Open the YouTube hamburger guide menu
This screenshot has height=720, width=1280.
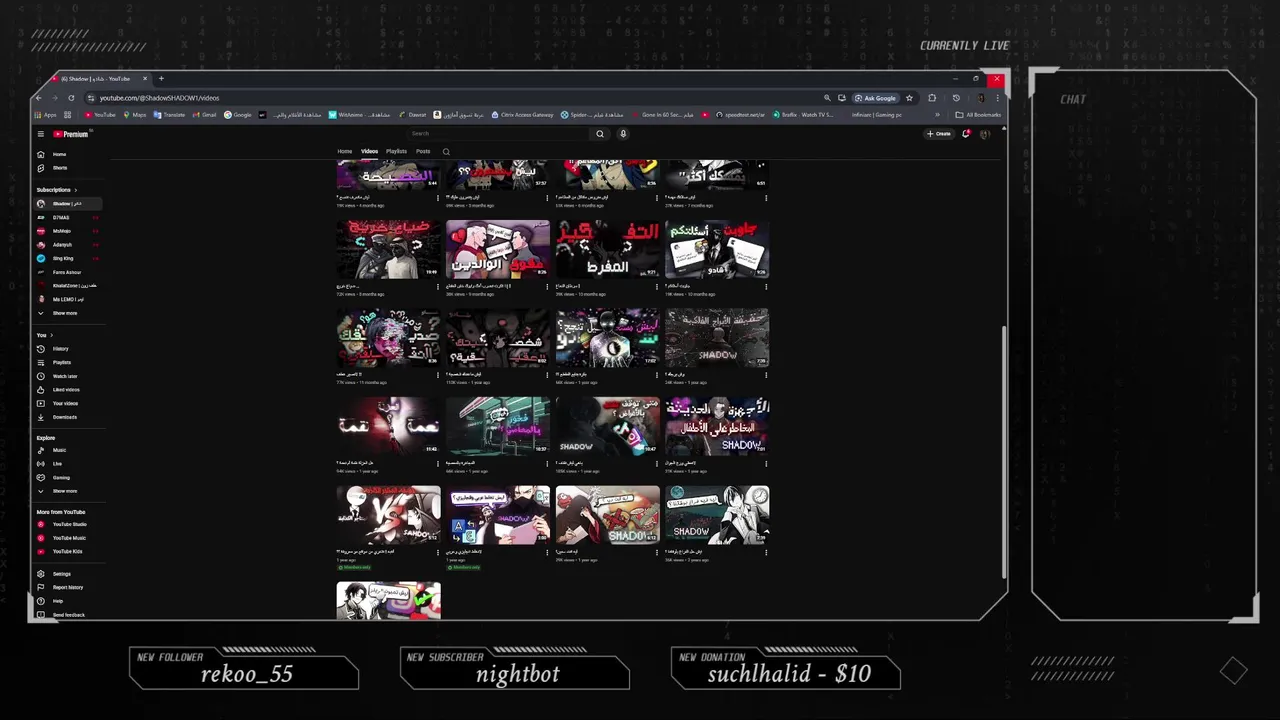click(41, 134)
